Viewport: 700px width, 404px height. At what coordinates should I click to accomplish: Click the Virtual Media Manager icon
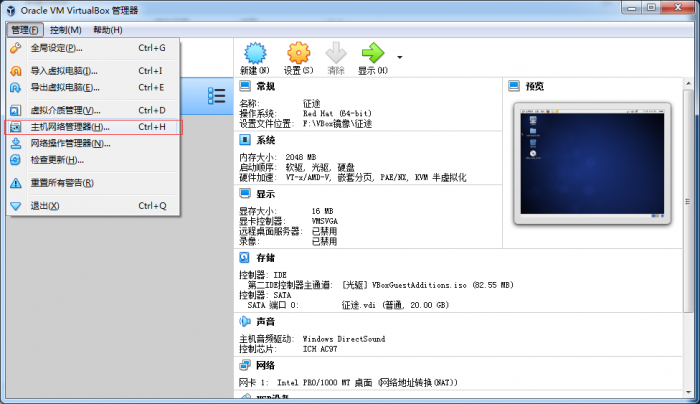pos(16,110)
